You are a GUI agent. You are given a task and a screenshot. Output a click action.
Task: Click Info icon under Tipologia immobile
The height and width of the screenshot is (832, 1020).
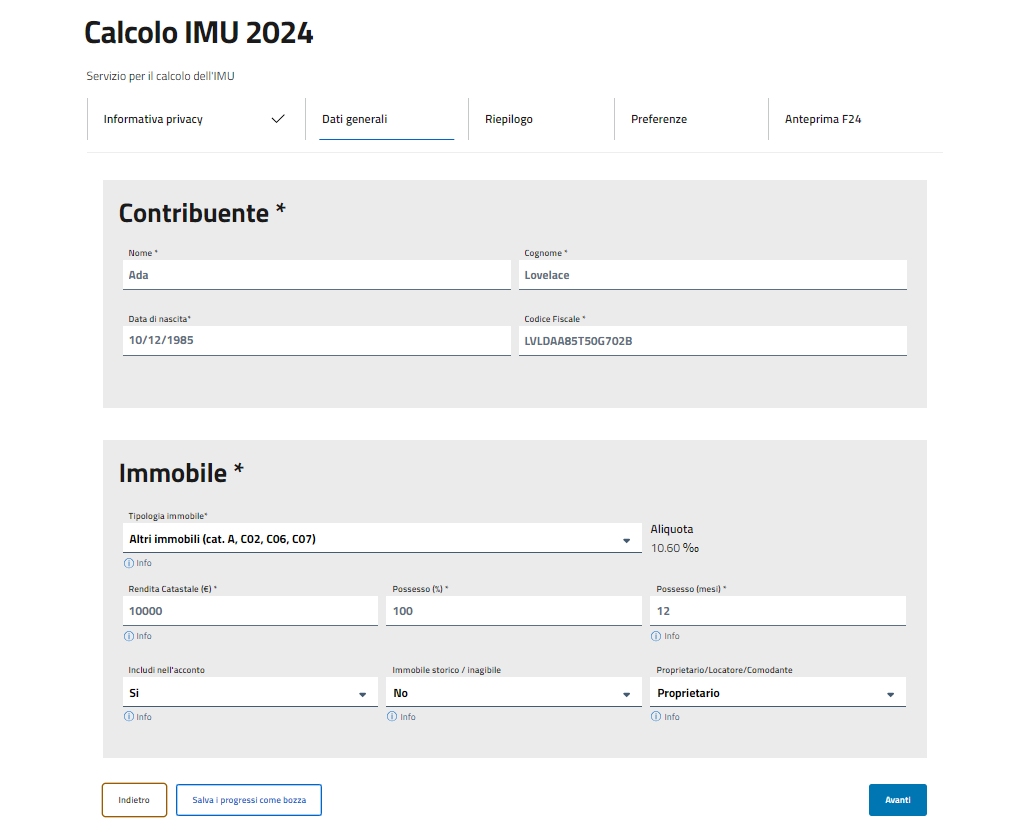tap(128, 563)
